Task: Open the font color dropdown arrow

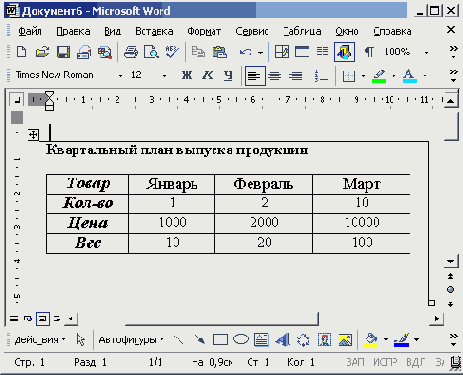Action: click(425, 76)
